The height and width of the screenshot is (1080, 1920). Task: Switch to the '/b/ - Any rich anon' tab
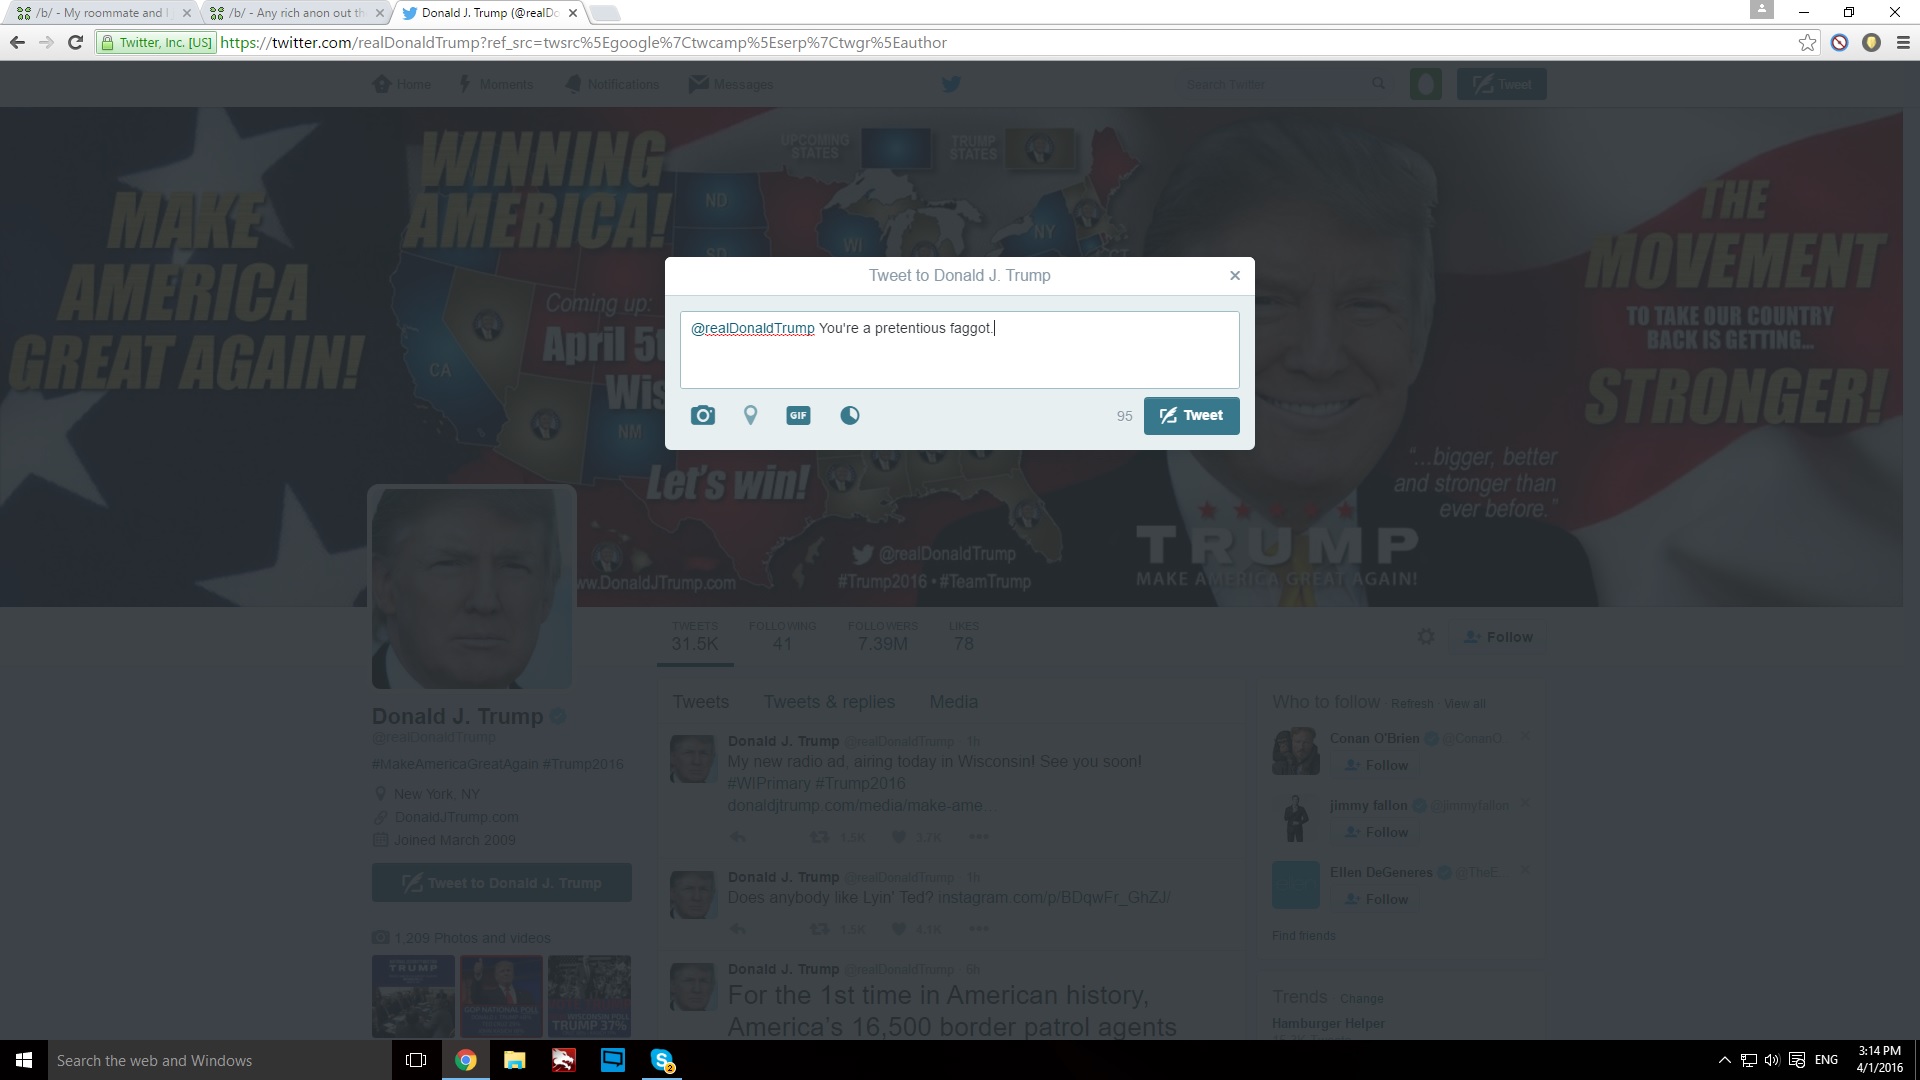click(x=295, y=13)
